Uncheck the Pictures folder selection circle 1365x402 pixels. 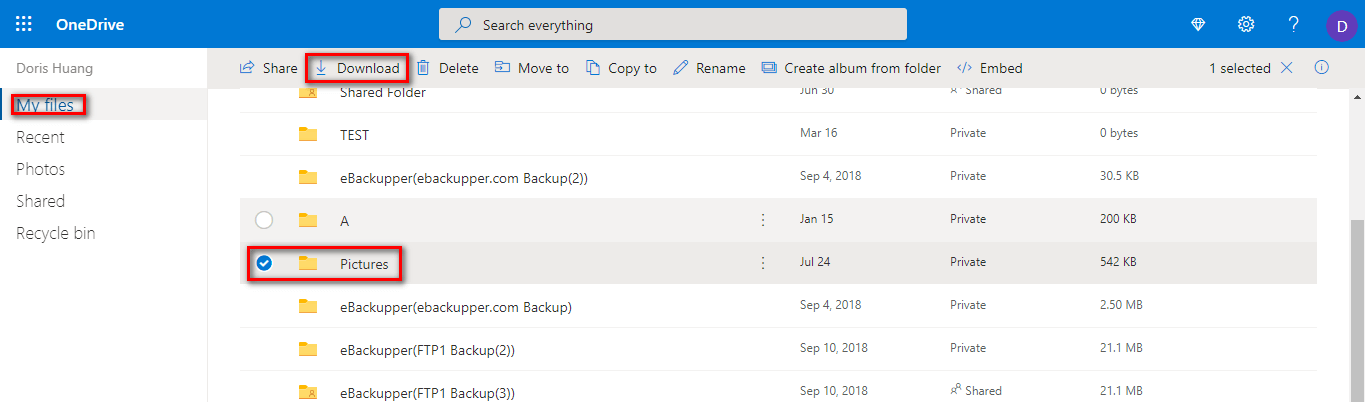pos(264,263)
